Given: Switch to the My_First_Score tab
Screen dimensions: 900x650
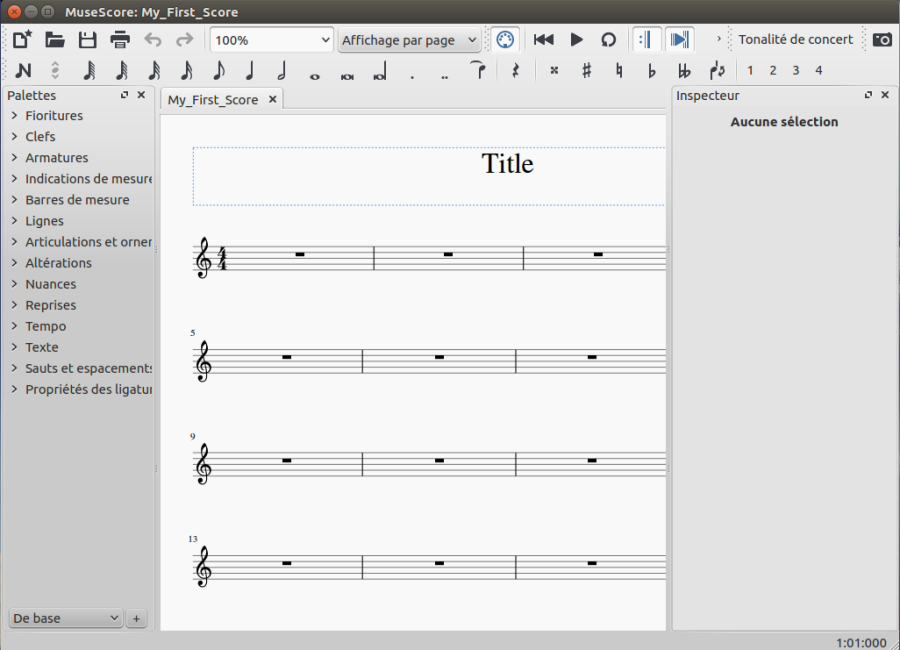Looking at the screenshot, I should click(x=213, y=100).
